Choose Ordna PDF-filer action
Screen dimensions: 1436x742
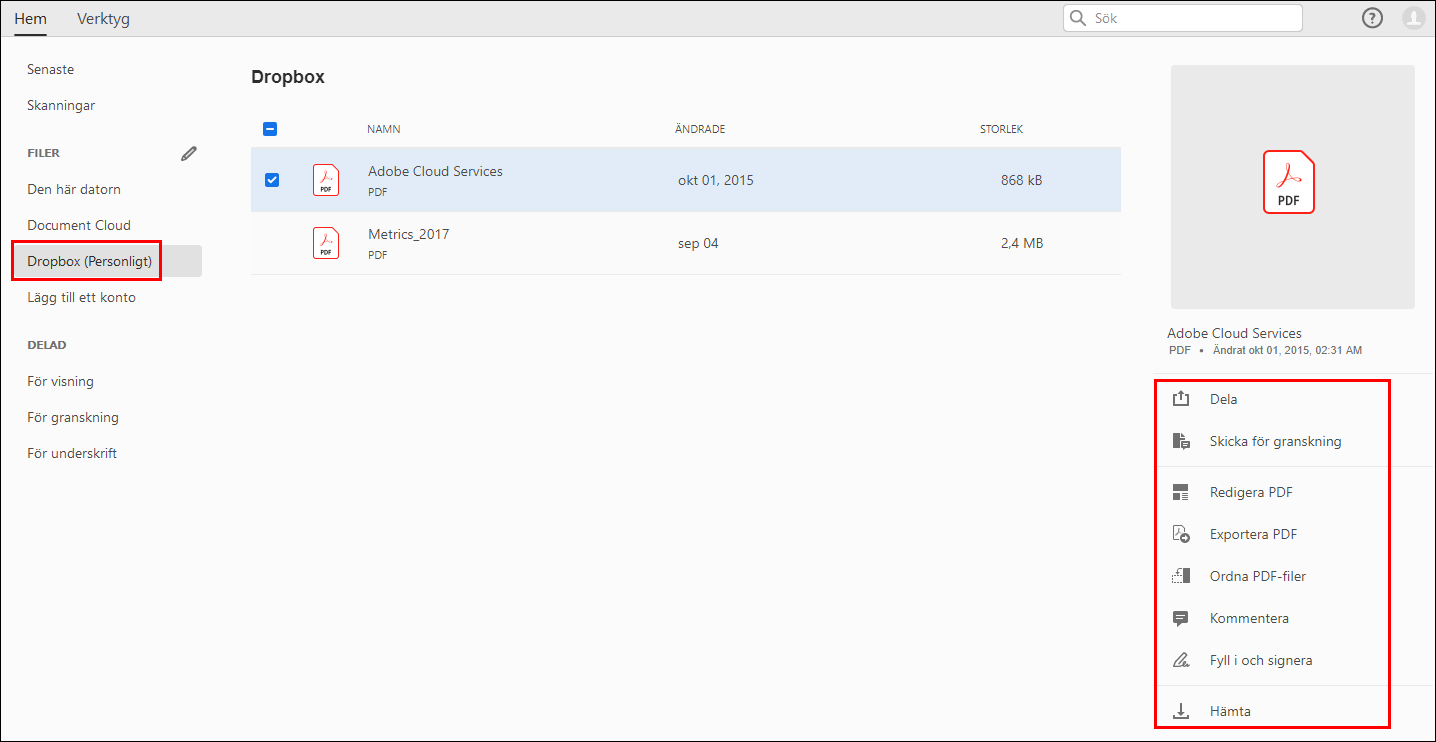coord(1257,576)
